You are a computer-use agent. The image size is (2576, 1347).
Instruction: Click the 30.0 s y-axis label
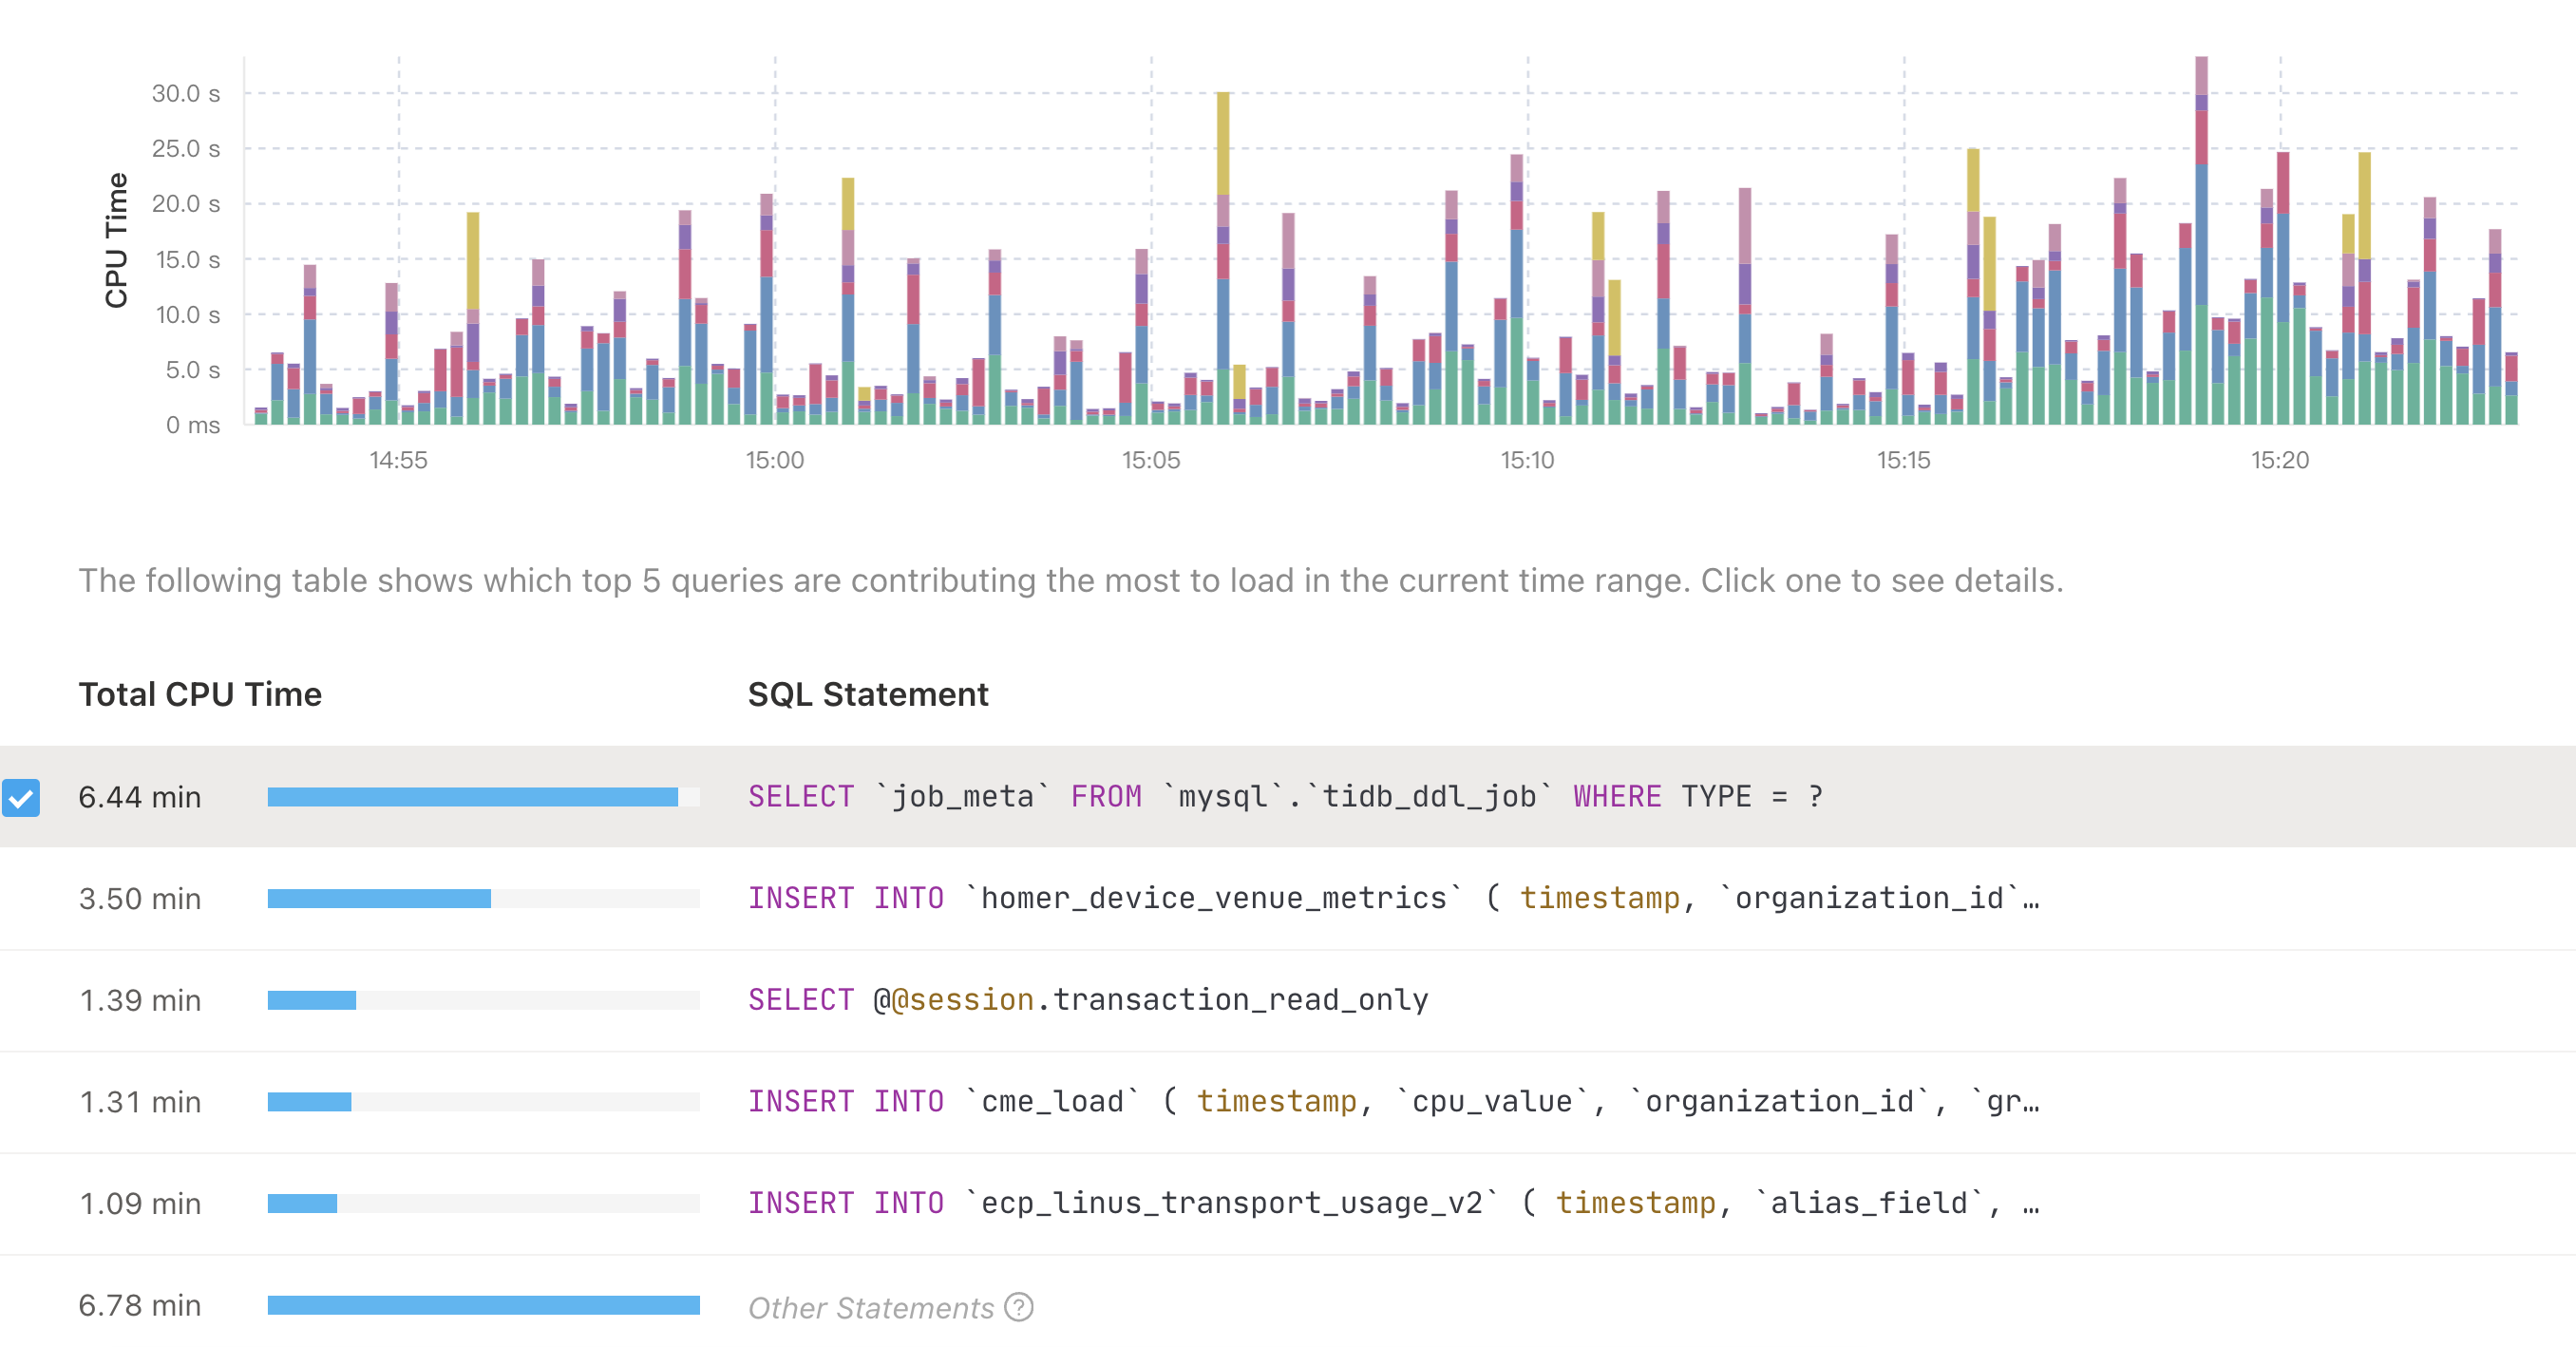point(186,93)
